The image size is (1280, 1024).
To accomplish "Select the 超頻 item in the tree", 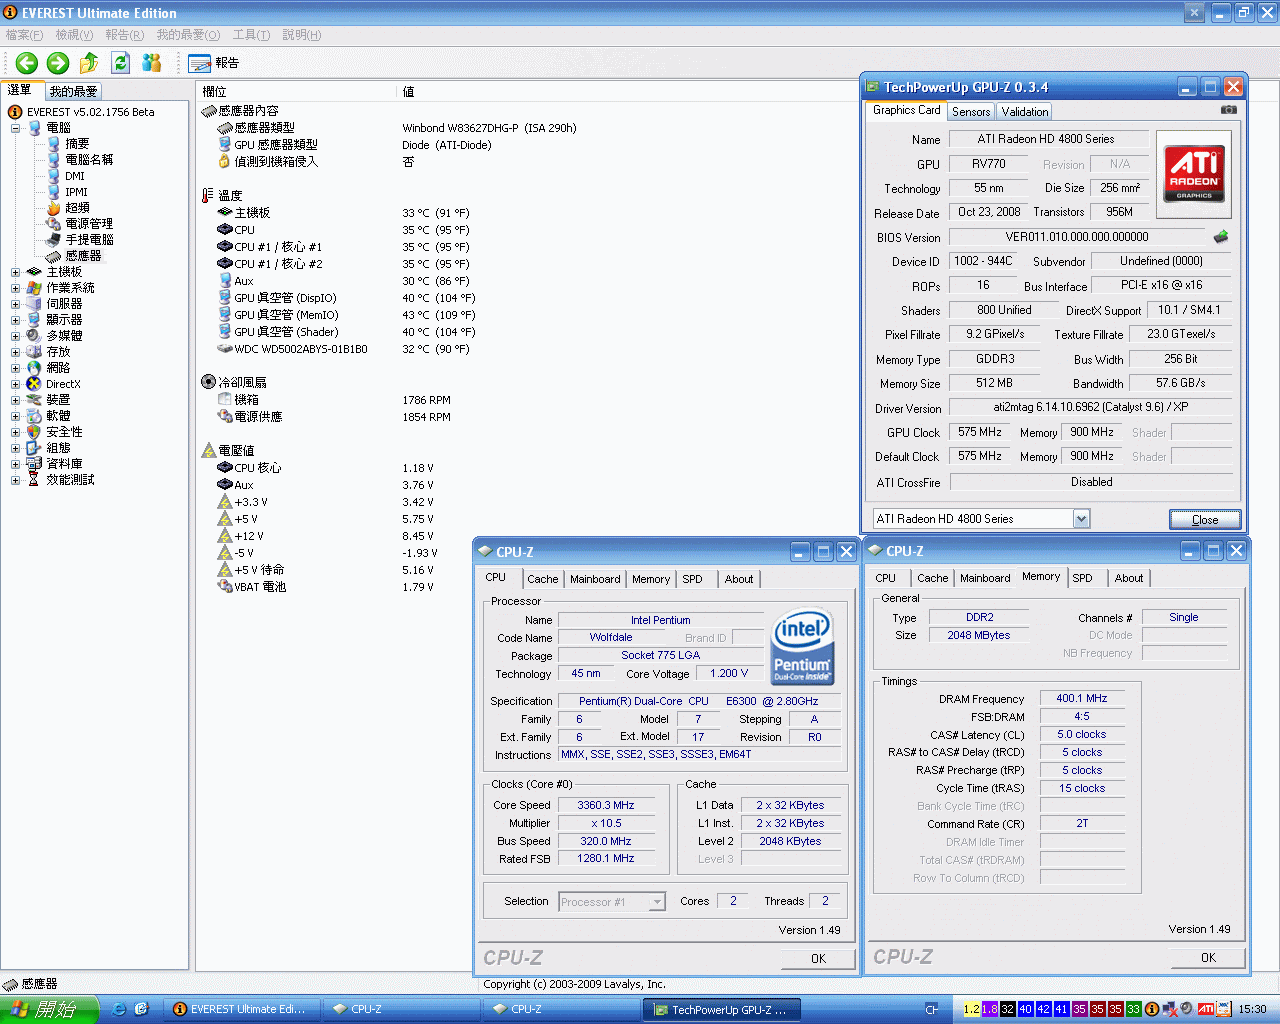I will [x=77, y=208].
